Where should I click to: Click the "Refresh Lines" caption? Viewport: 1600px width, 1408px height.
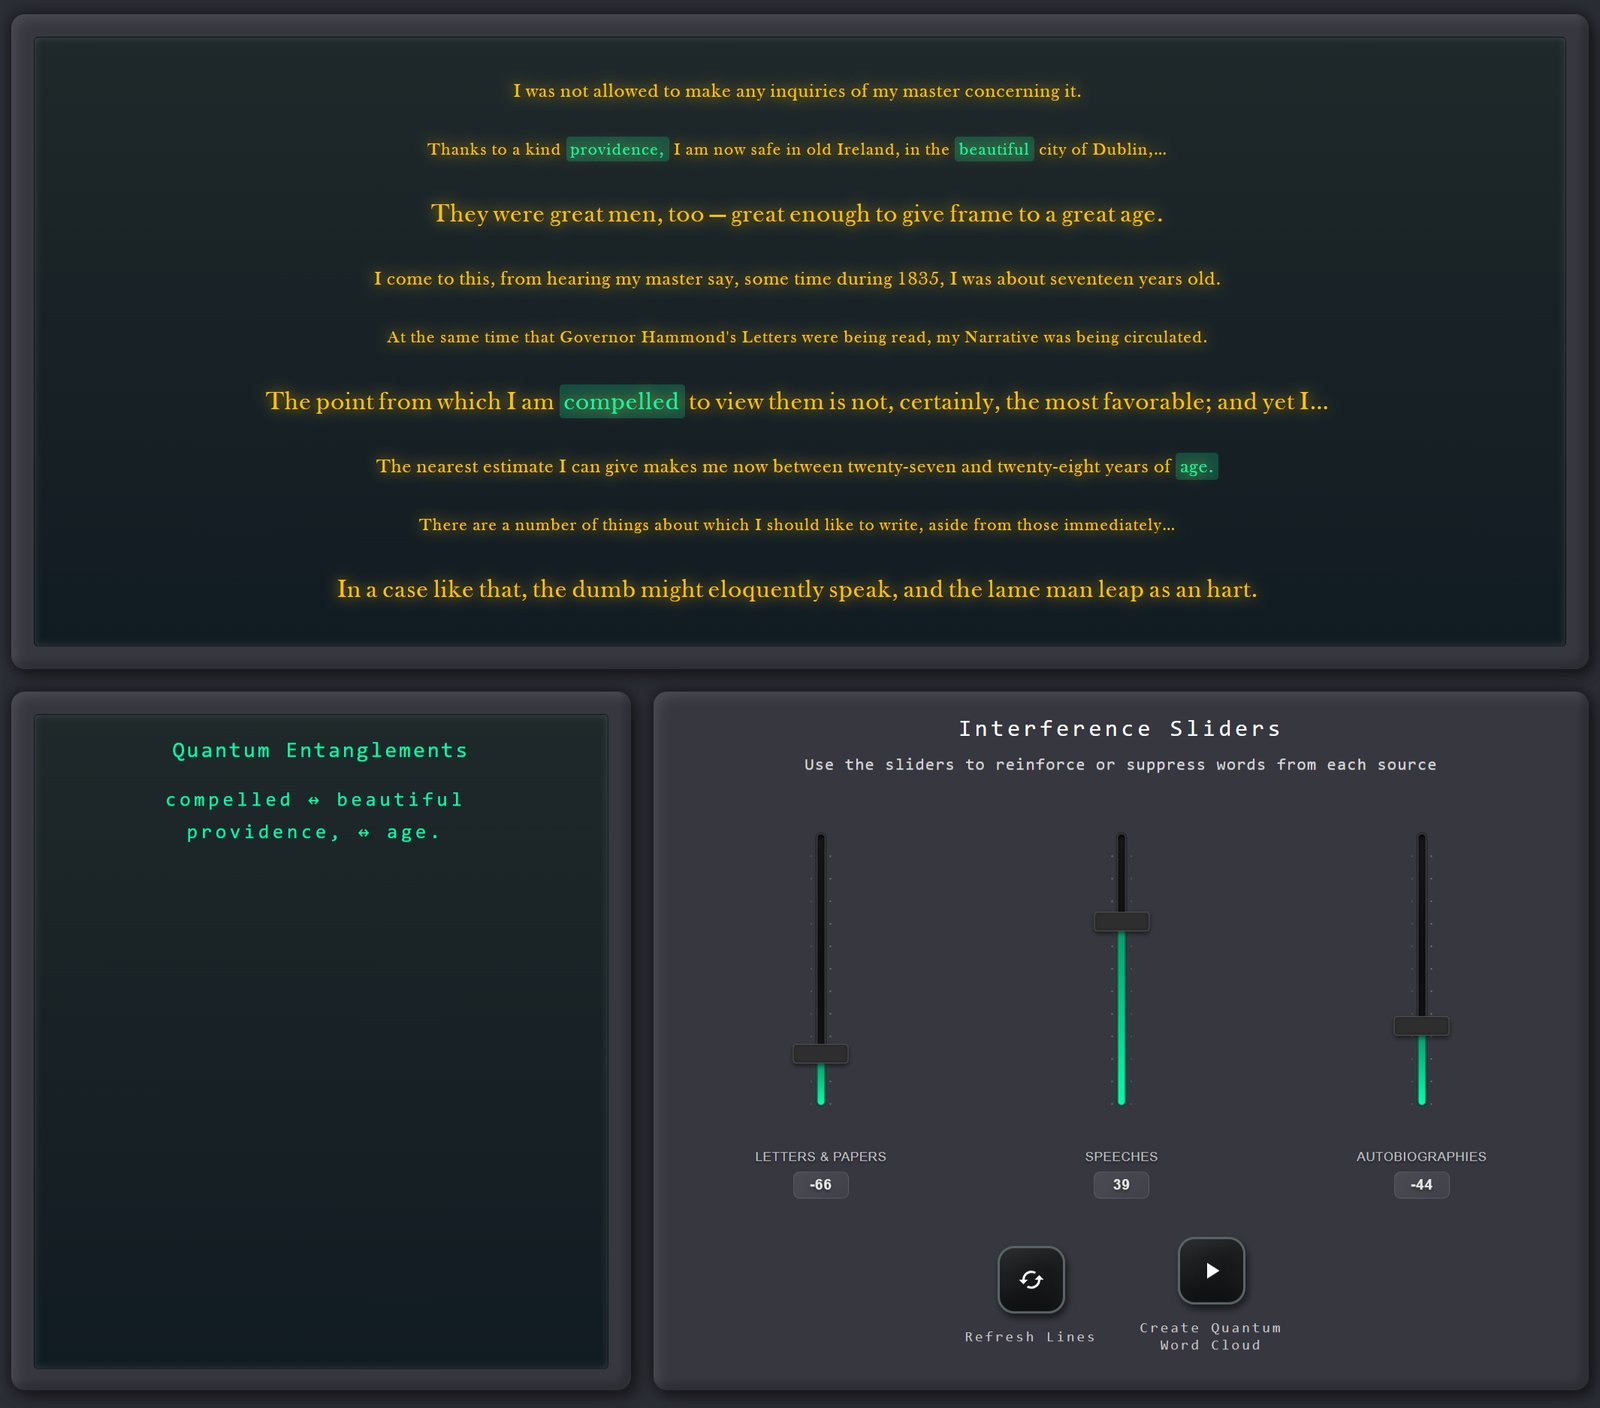tap(1030, 1337)
